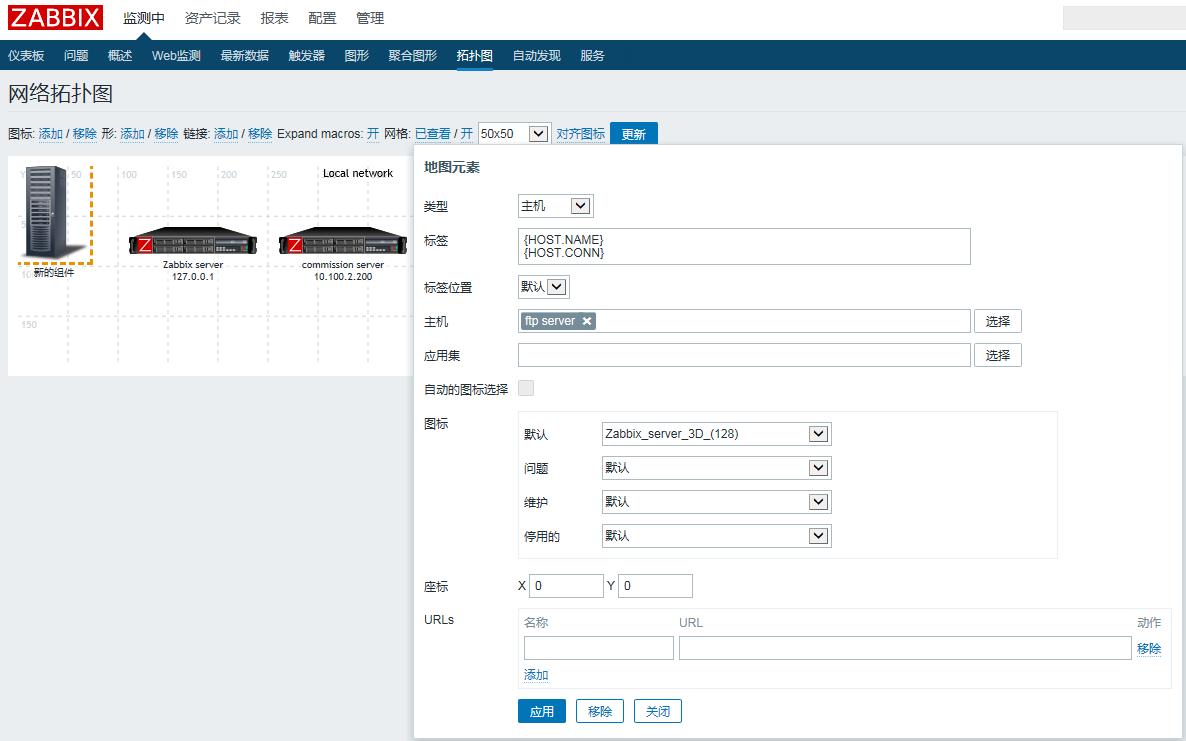Open the default icon dropdown
The width and height of the screenshot is (1186, 741).
pyautogui.click(x=716, y=434)
